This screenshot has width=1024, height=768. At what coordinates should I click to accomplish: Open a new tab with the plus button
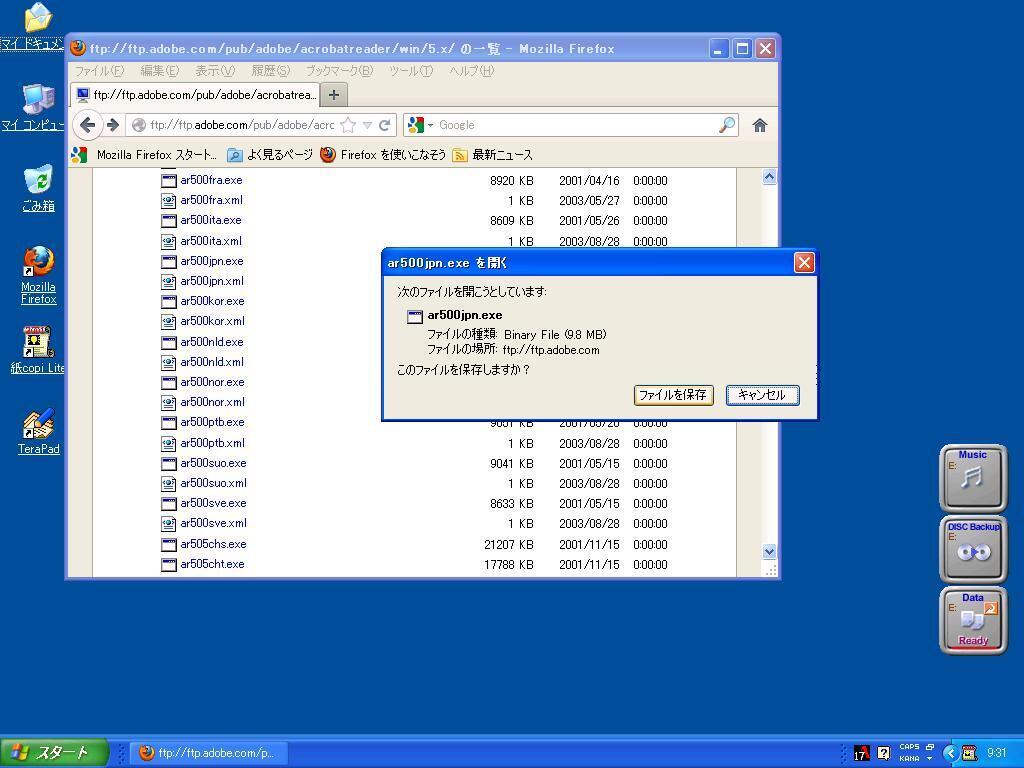[334, 95]
